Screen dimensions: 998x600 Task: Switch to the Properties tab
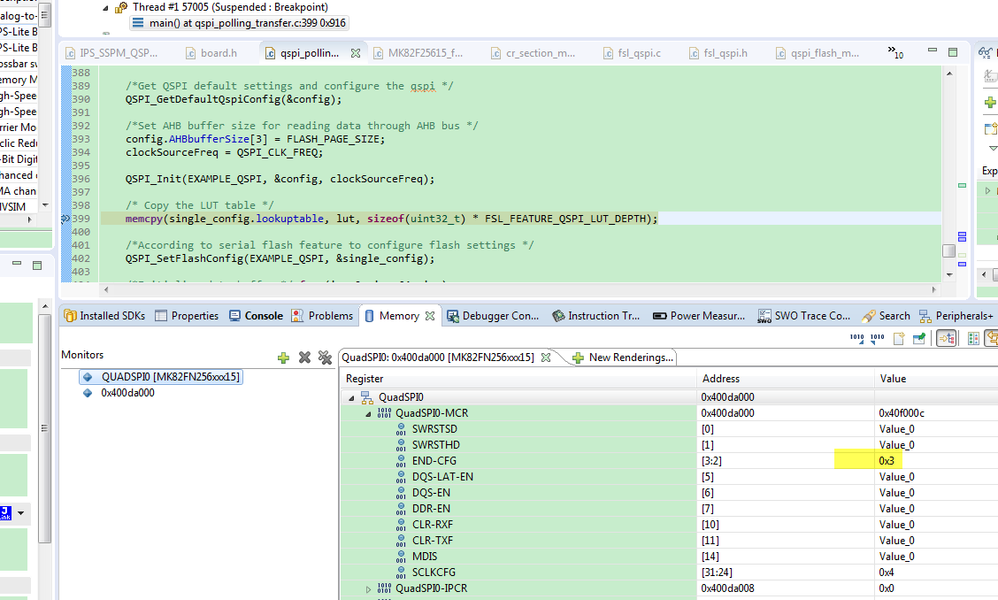coord(187,316)
